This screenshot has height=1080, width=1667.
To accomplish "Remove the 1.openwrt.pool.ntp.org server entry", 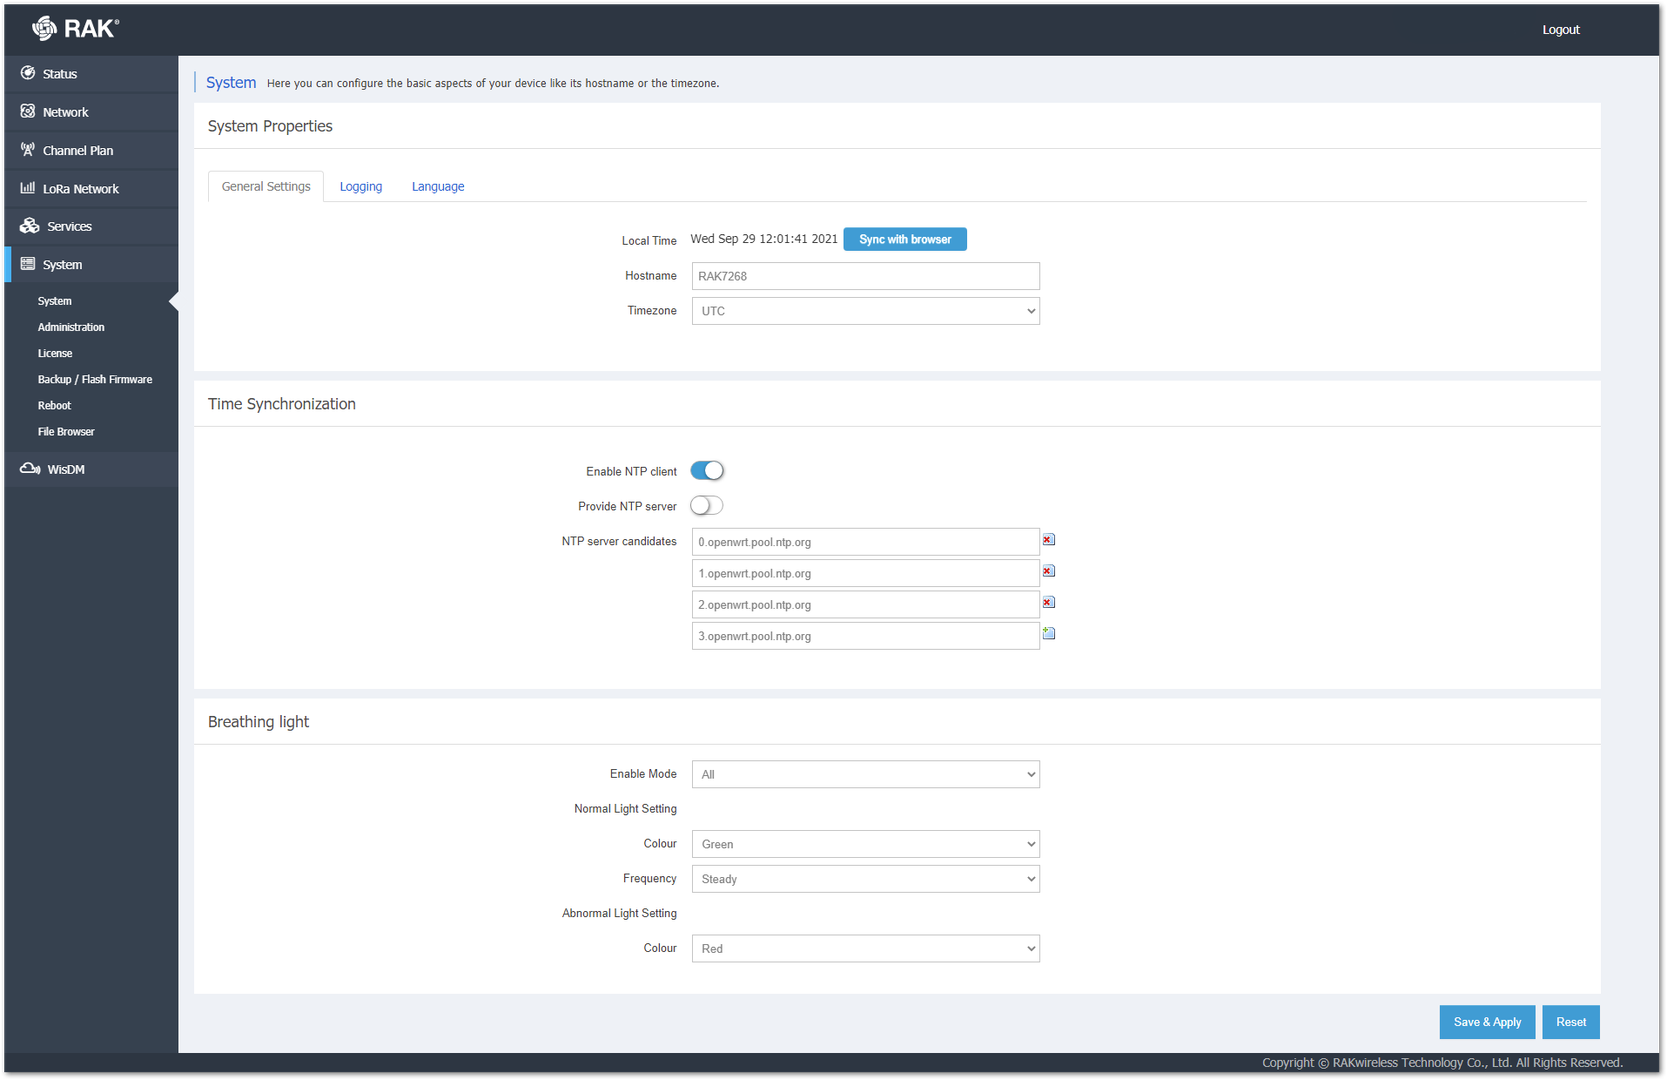I will point(1048,571).
